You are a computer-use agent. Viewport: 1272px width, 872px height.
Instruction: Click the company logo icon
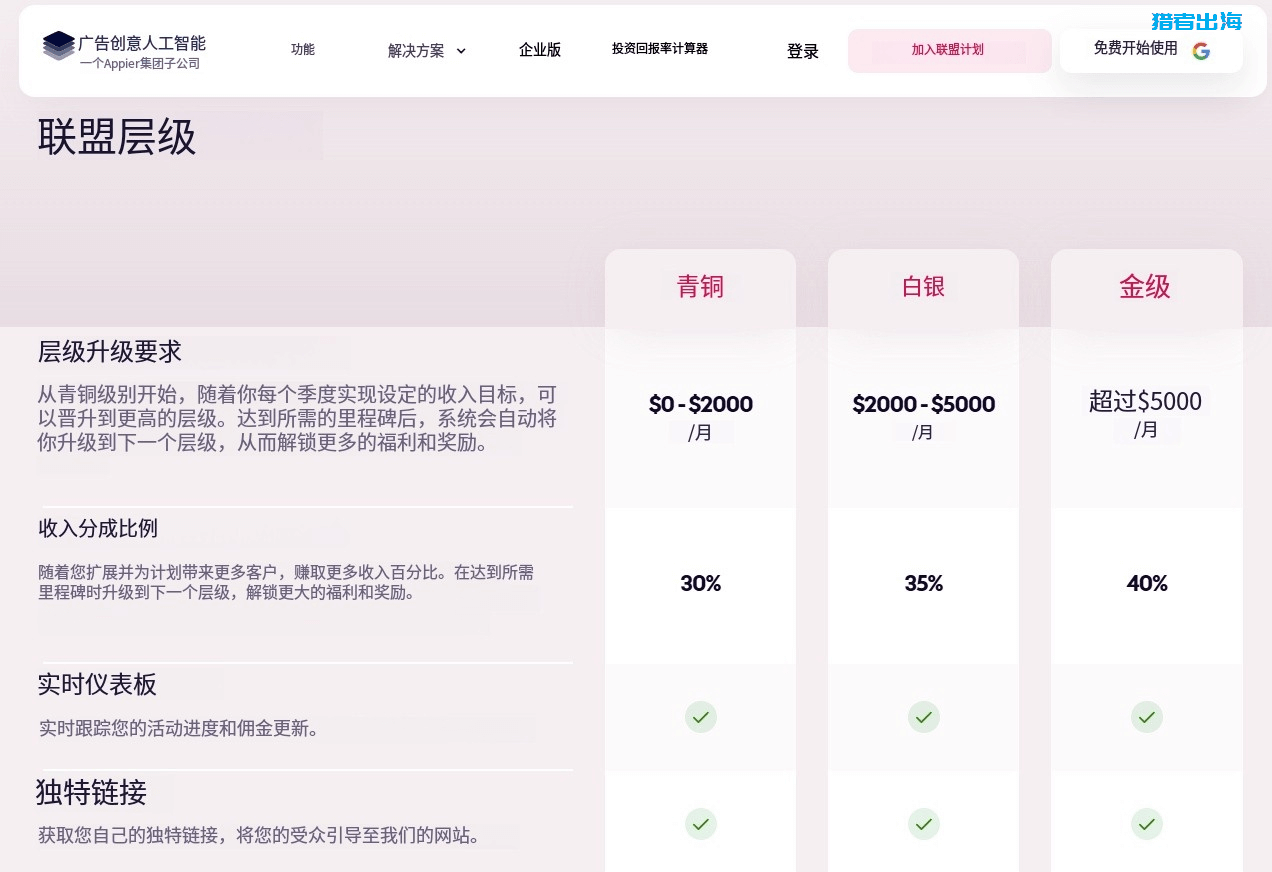point(58,46)
